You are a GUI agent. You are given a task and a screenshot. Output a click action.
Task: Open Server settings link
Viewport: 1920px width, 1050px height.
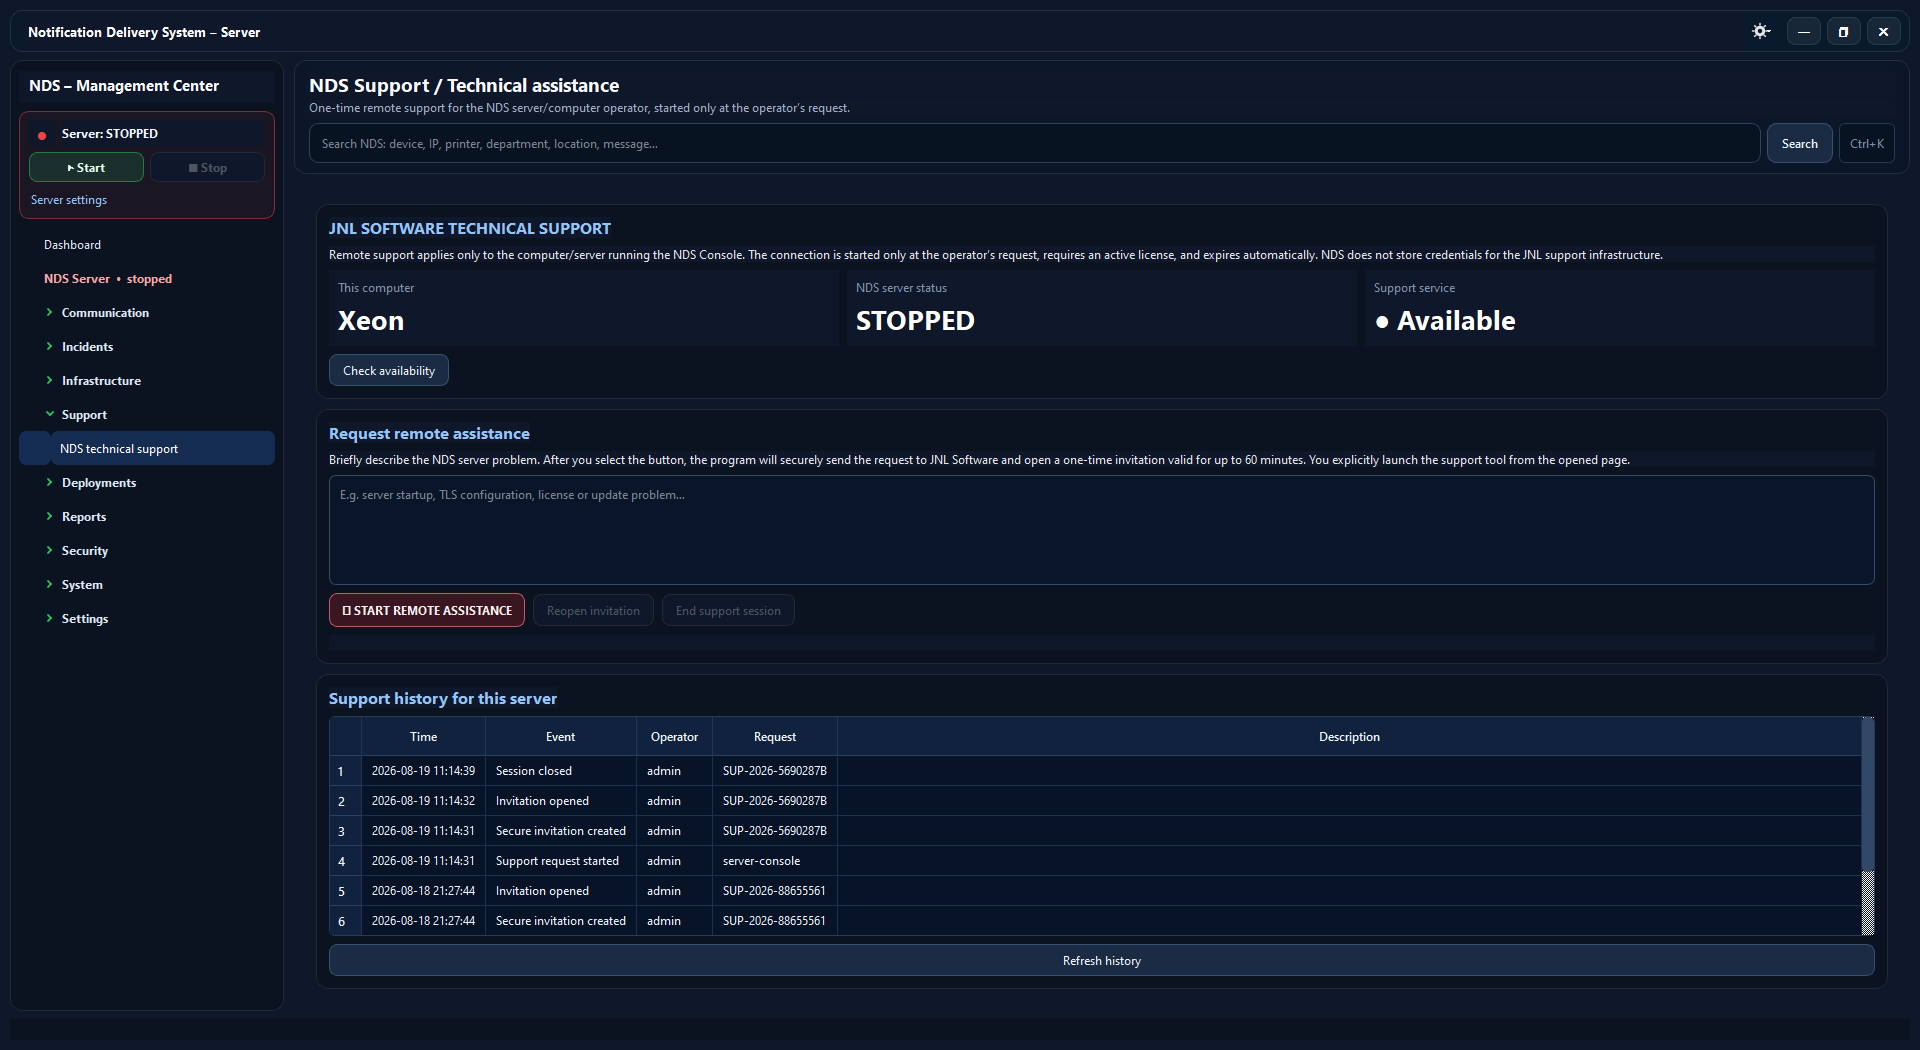(x=69, y=200)
